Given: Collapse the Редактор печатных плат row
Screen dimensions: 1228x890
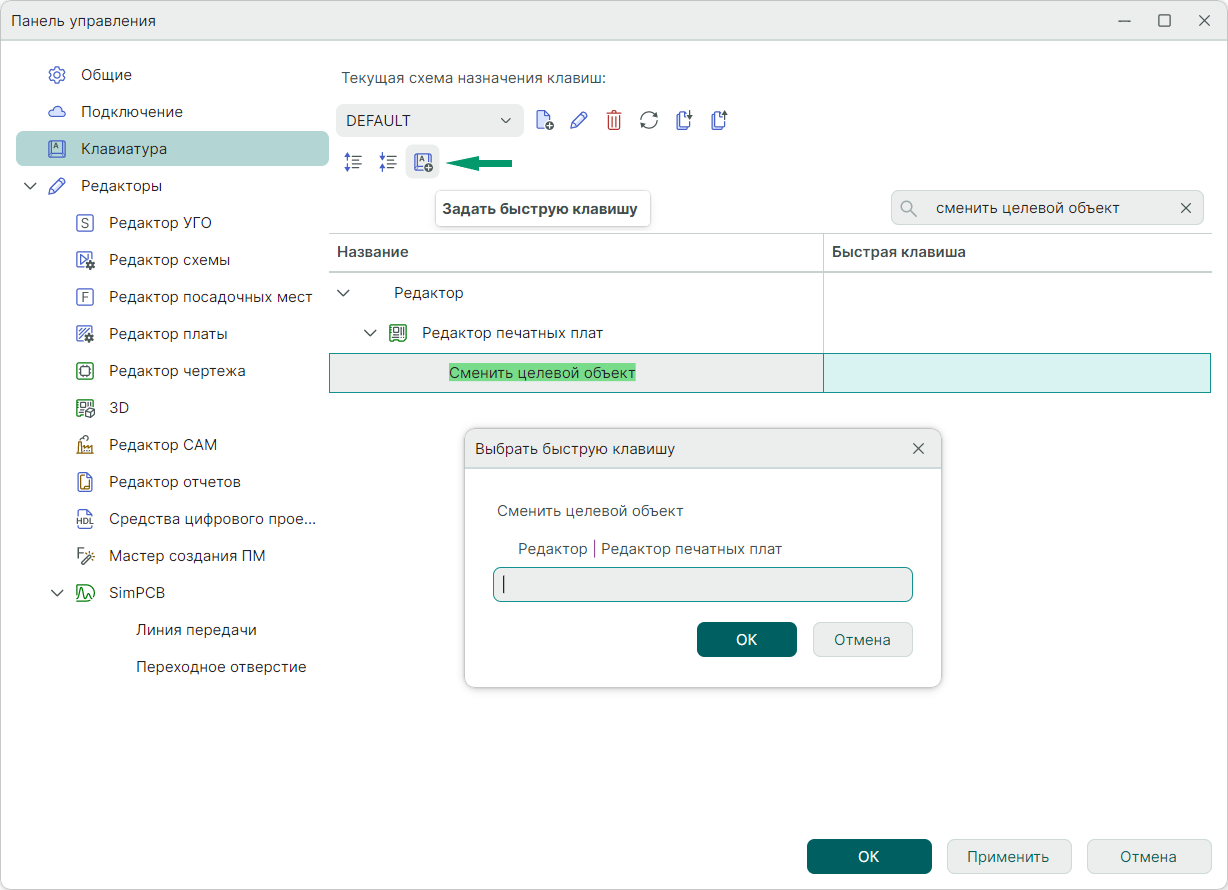Looking at the screenshot, I should [x=370, y=333].
